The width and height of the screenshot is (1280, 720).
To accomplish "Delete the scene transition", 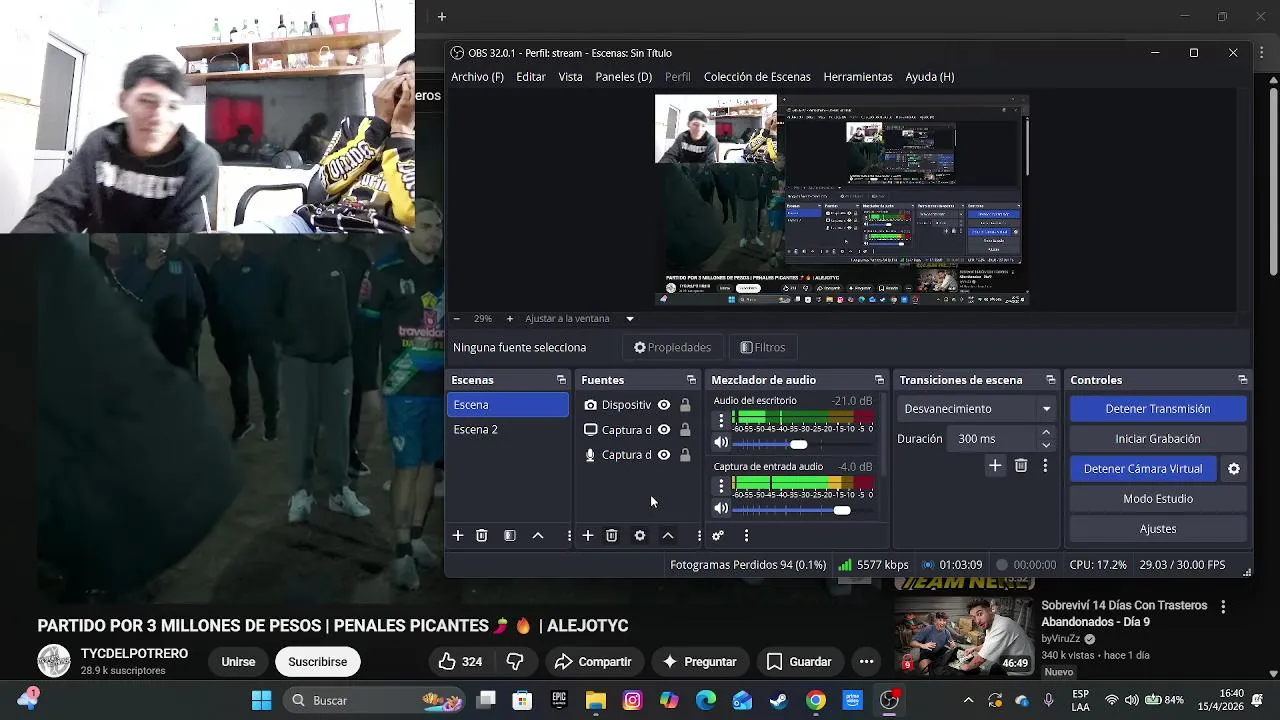I will pyautogui.click(x=1021, y=466).
